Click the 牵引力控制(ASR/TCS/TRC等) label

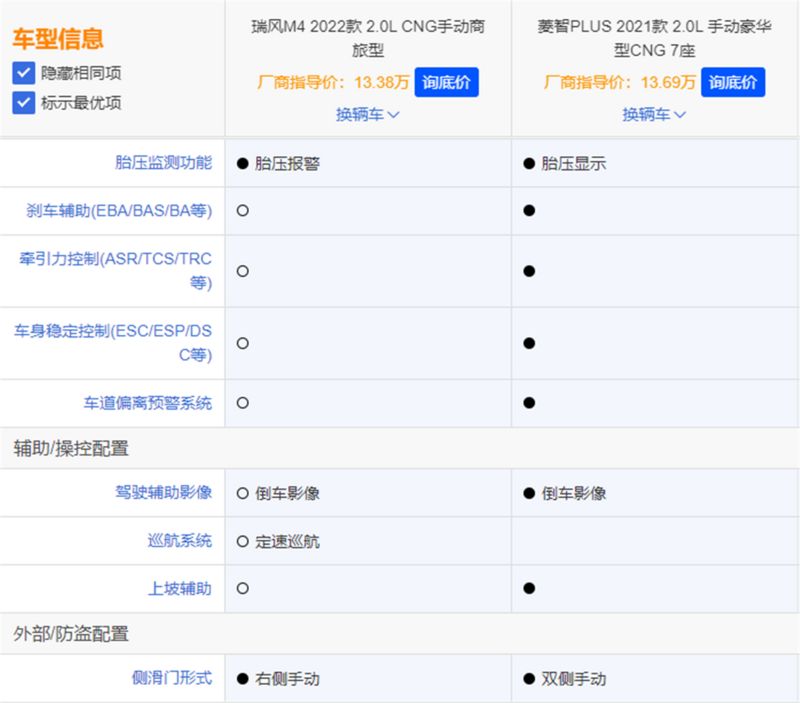115,271
